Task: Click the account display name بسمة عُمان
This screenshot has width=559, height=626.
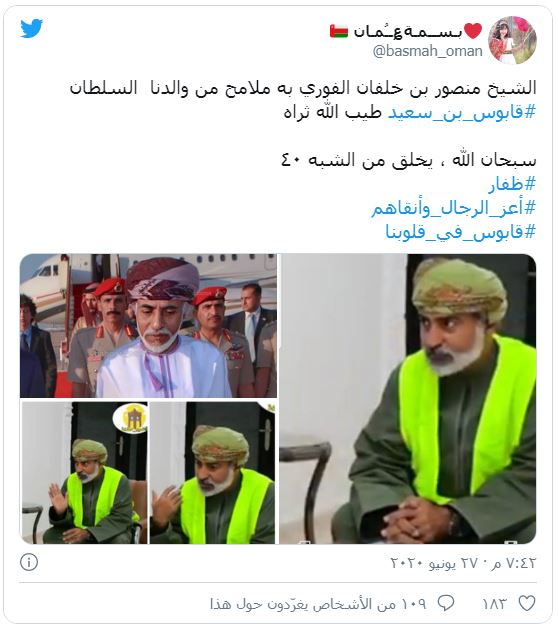Action: [407, 31]
